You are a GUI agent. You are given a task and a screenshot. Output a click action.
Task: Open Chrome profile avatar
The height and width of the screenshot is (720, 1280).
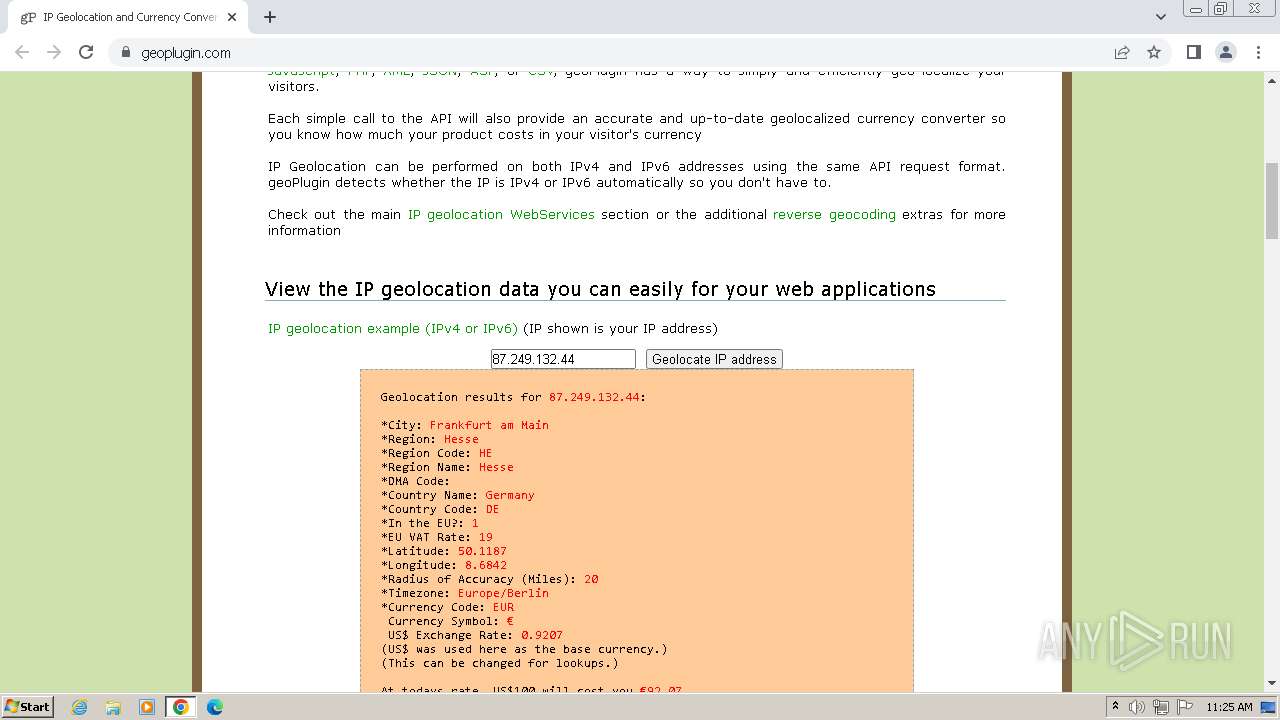(x=1225, y=52)
